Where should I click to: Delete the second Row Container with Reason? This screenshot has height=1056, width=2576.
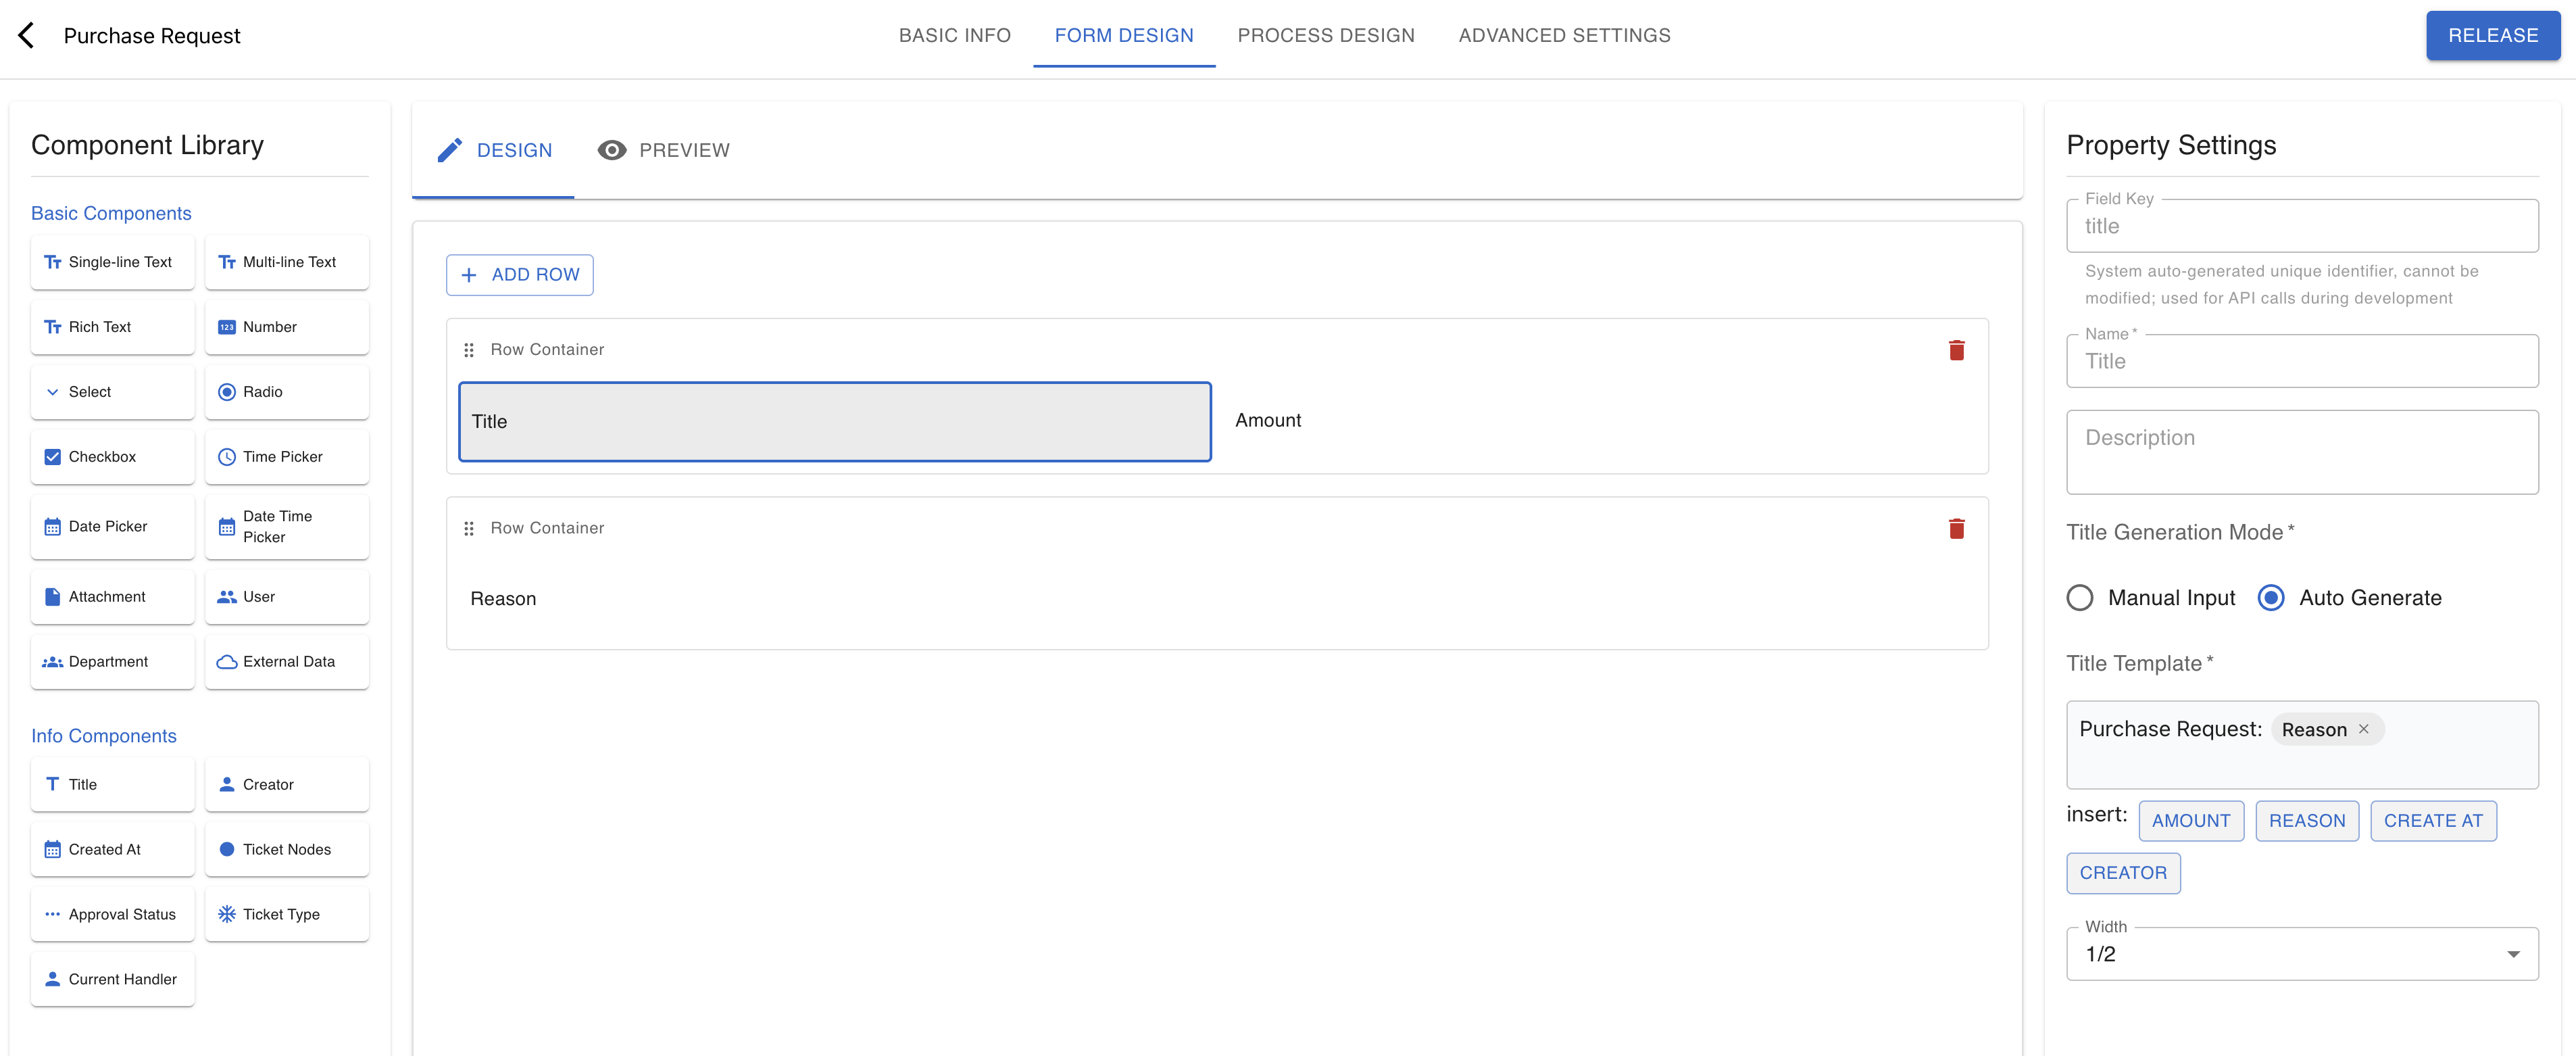pyautogui.click(x=1956, y=528)
